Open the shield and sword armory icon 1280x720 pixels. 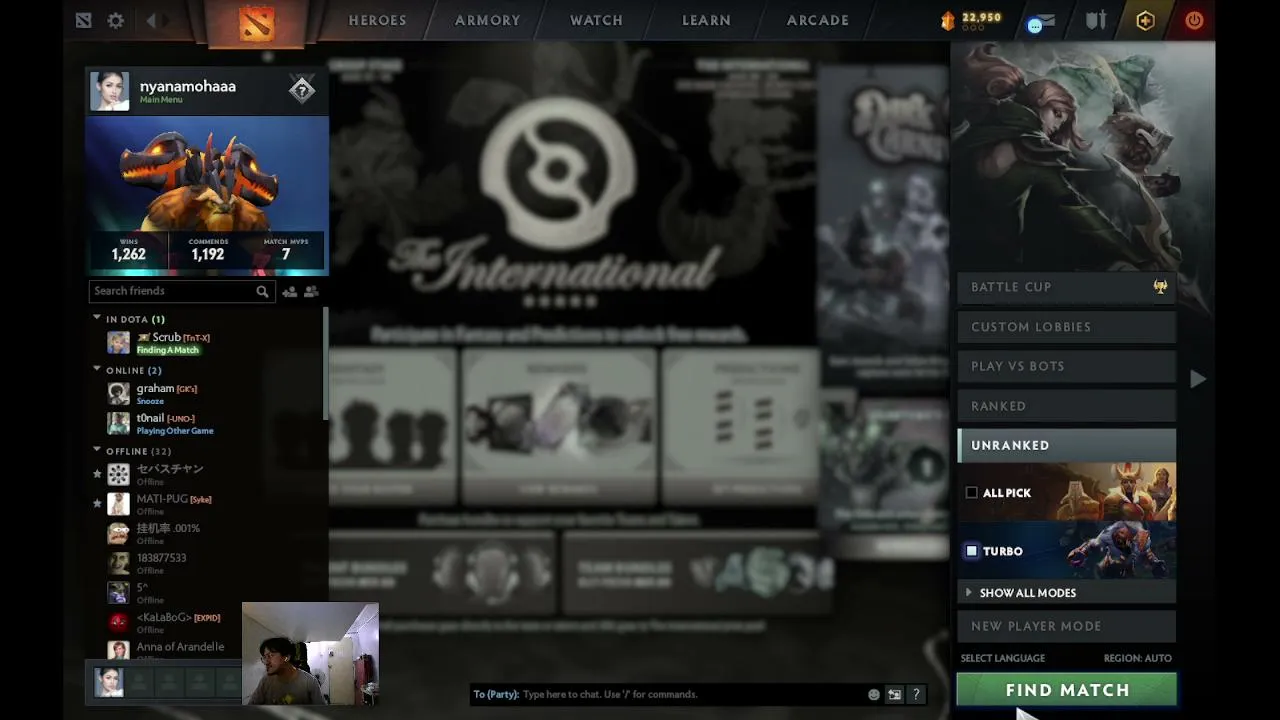pos(1096,20)
